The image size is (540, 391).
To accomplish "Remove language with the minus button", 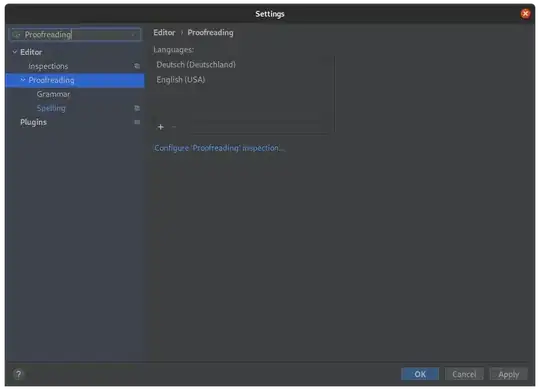I will [174, 127].
